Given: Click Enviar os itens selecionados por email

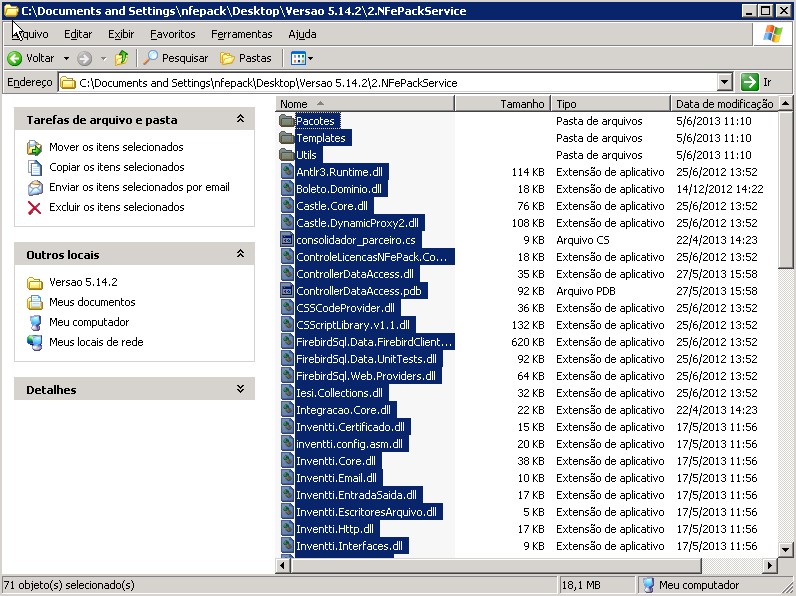Looking at the screenshot, I should (139, 187).
